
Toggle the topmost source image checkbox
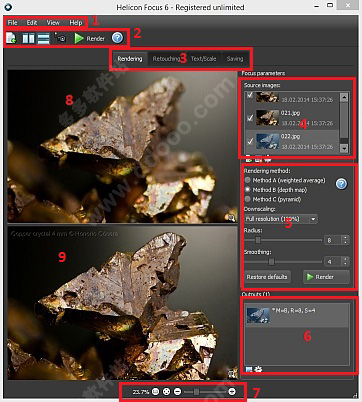coord(250,95)
